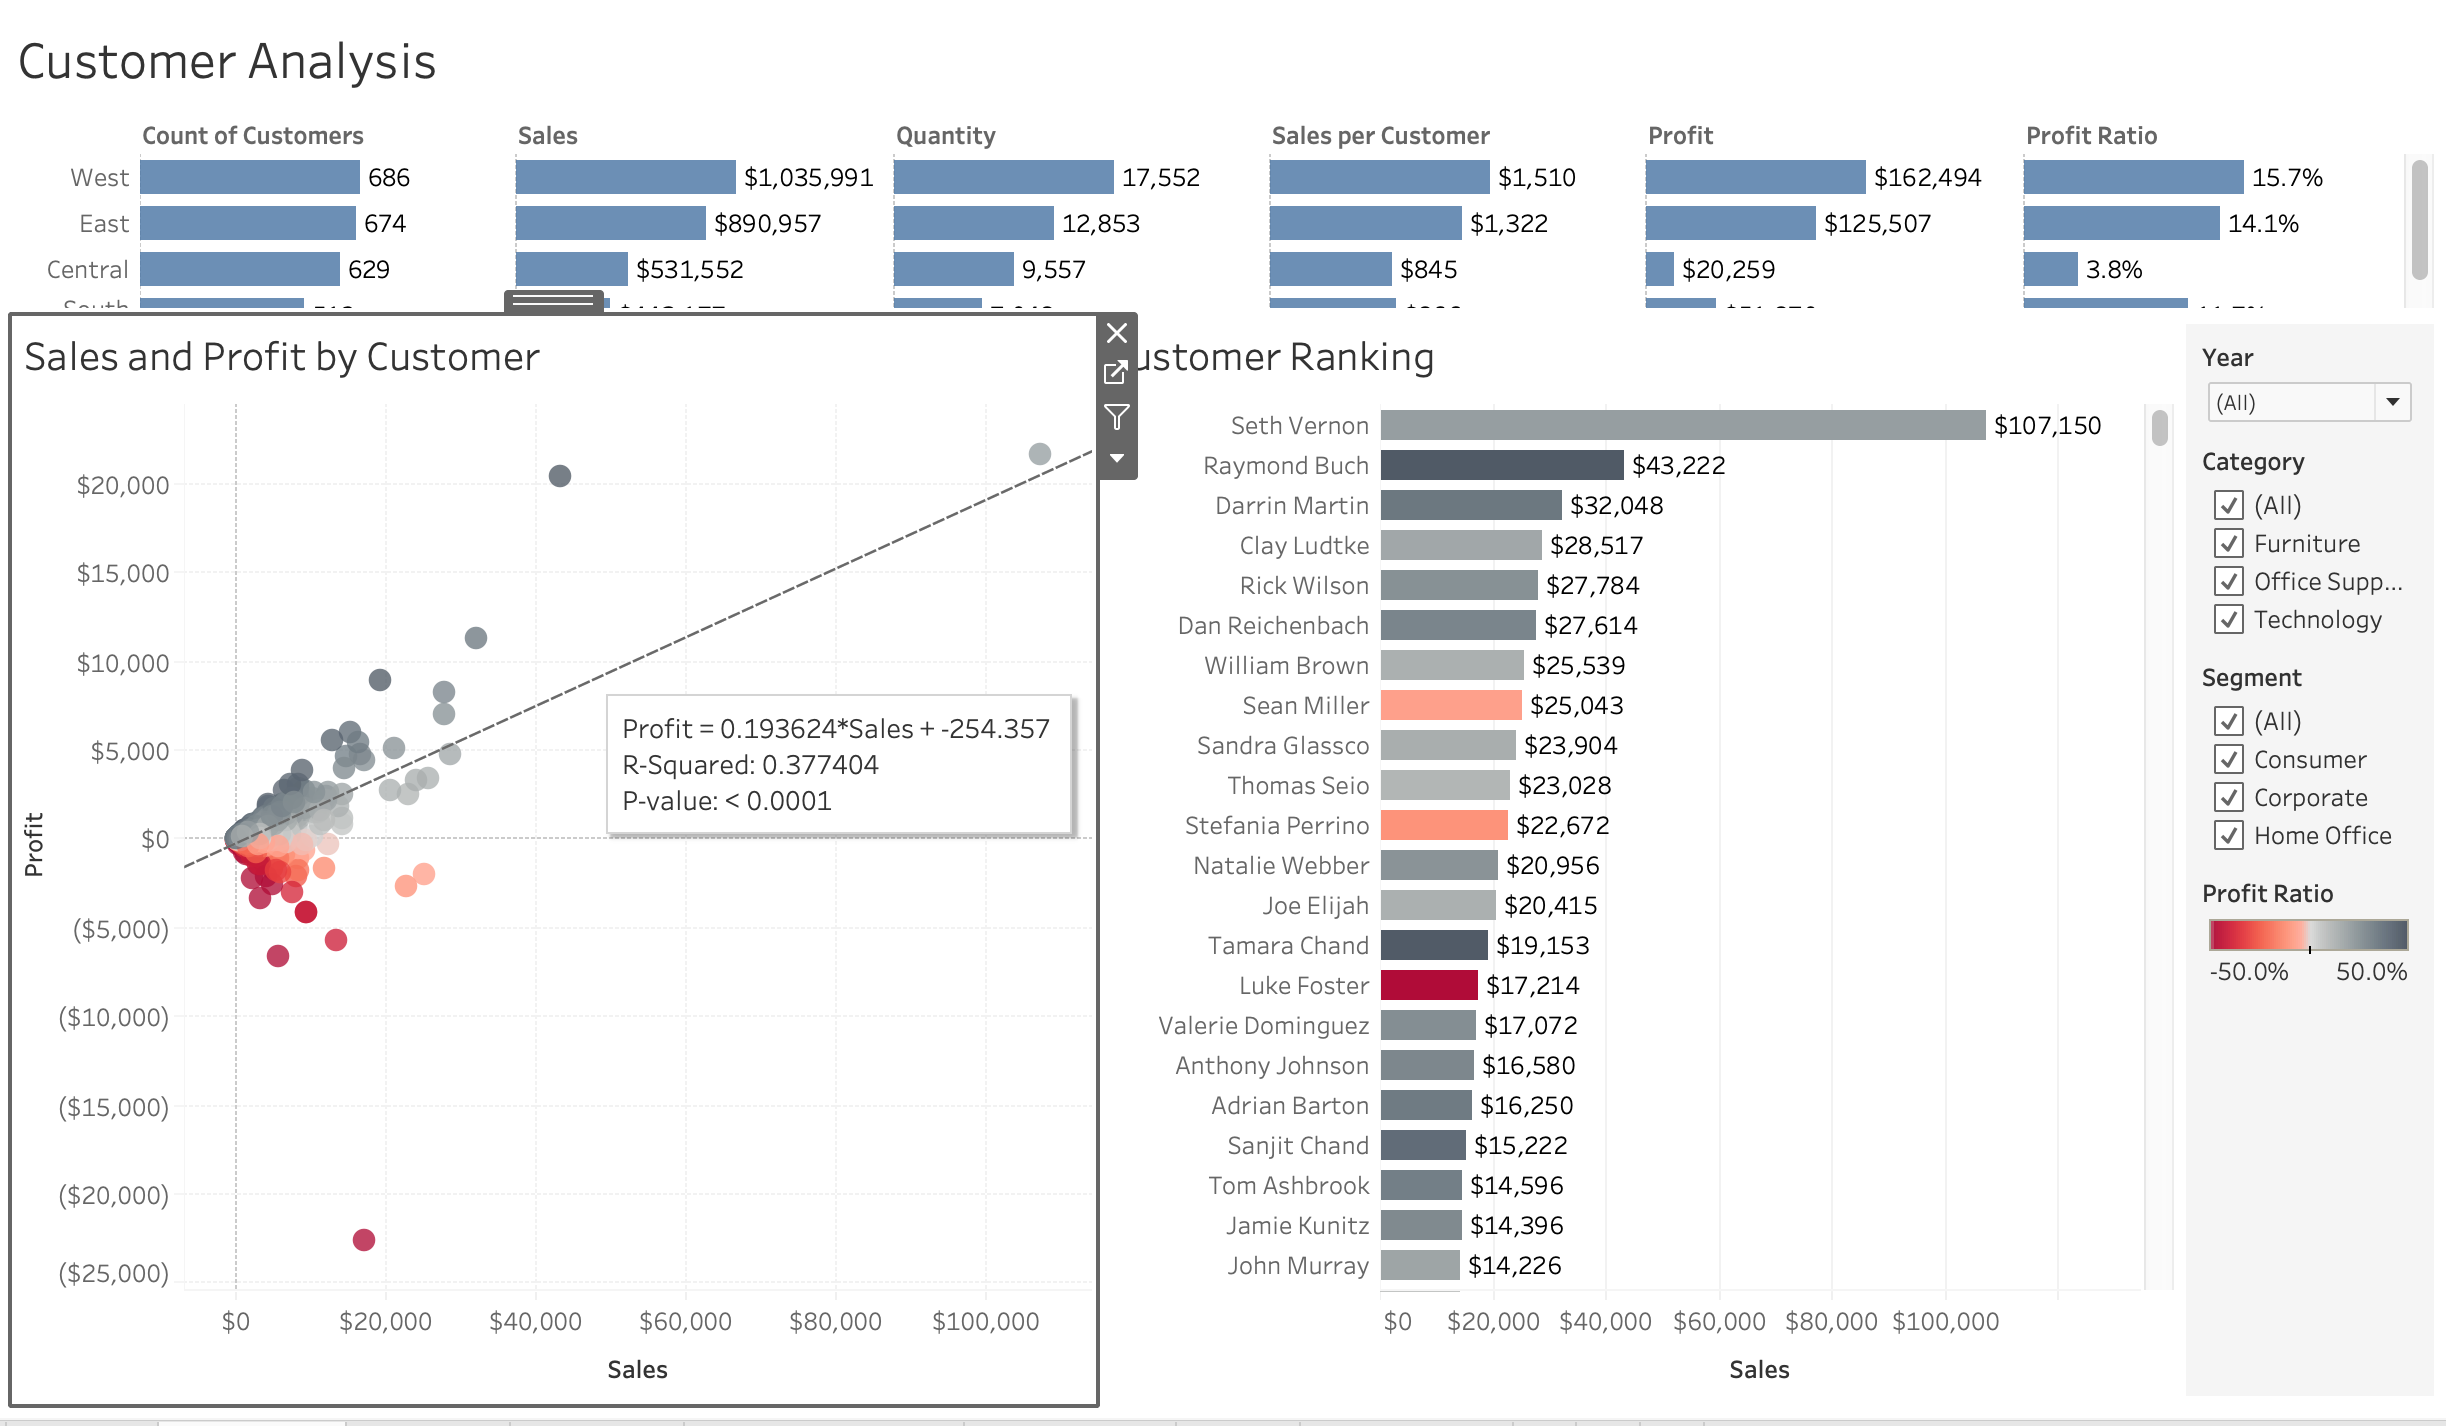Click the use-as-filter funnel icon
Viewport: 2446px width, 1426px height.
tap(1116, 417)
